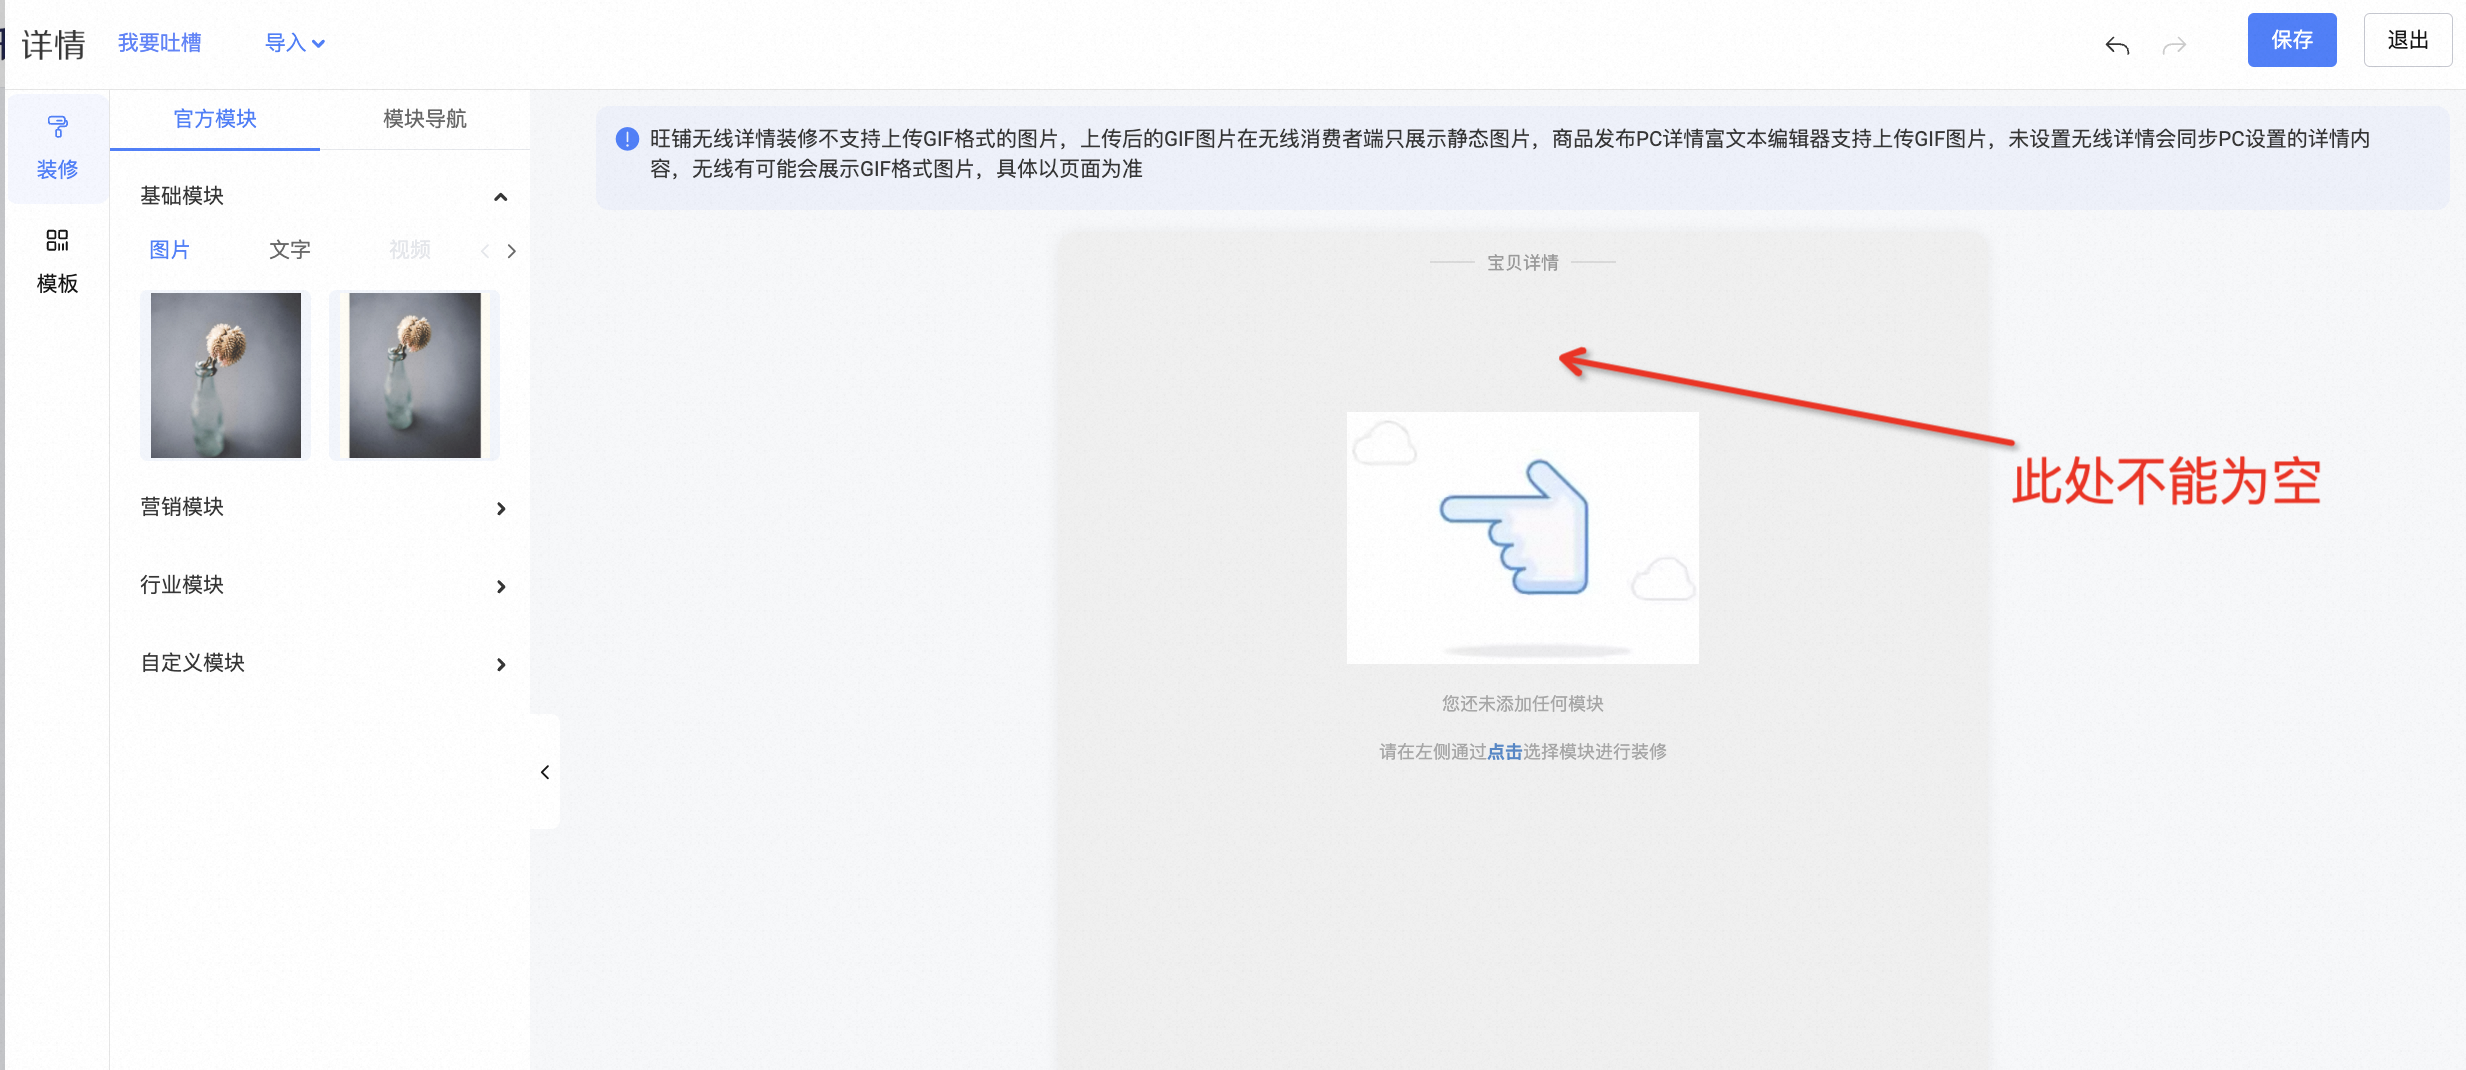Click the GIF format notice text
The width and height of the screenshot is (2466, 1070).
1510,154
